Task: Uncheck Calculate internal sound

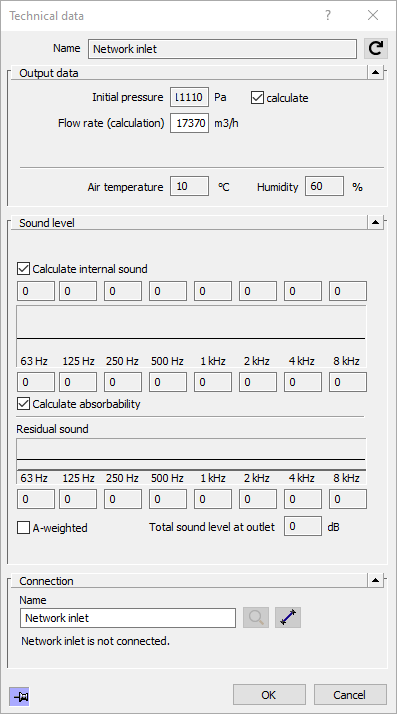Action: click(23, 269)
